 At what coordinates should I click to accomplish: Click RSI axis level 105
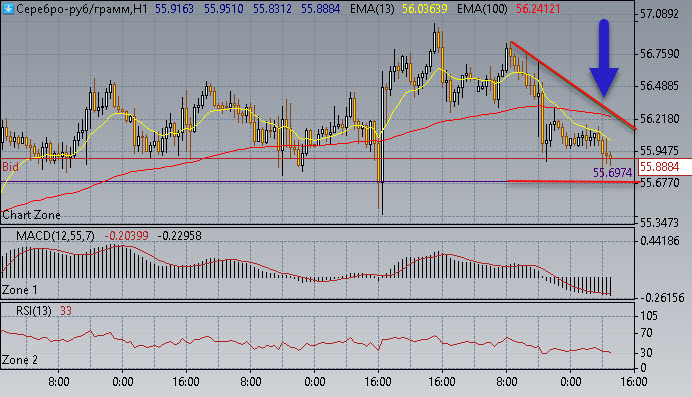point(649,316)
